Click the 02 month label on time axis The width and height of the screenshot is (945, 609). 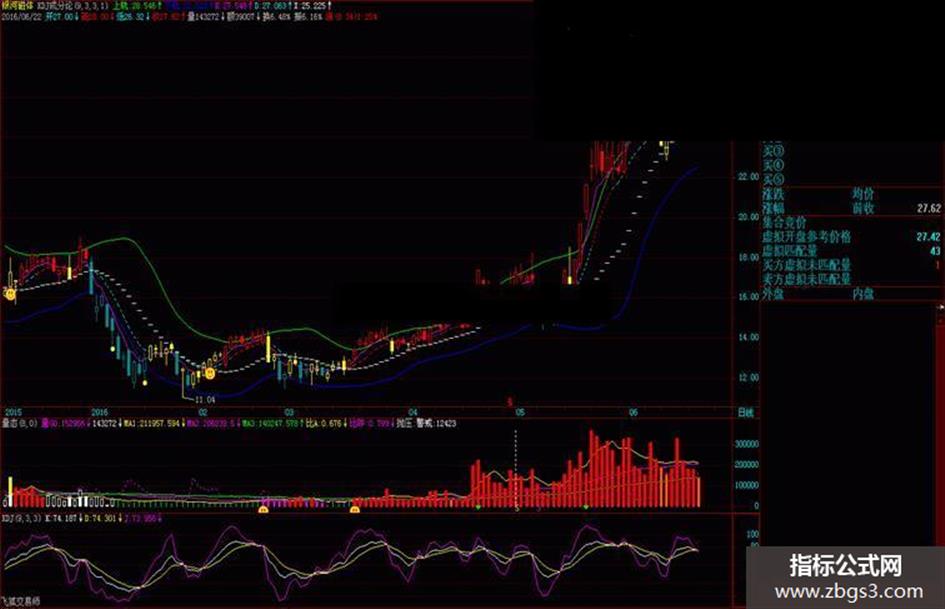(203, 412)
